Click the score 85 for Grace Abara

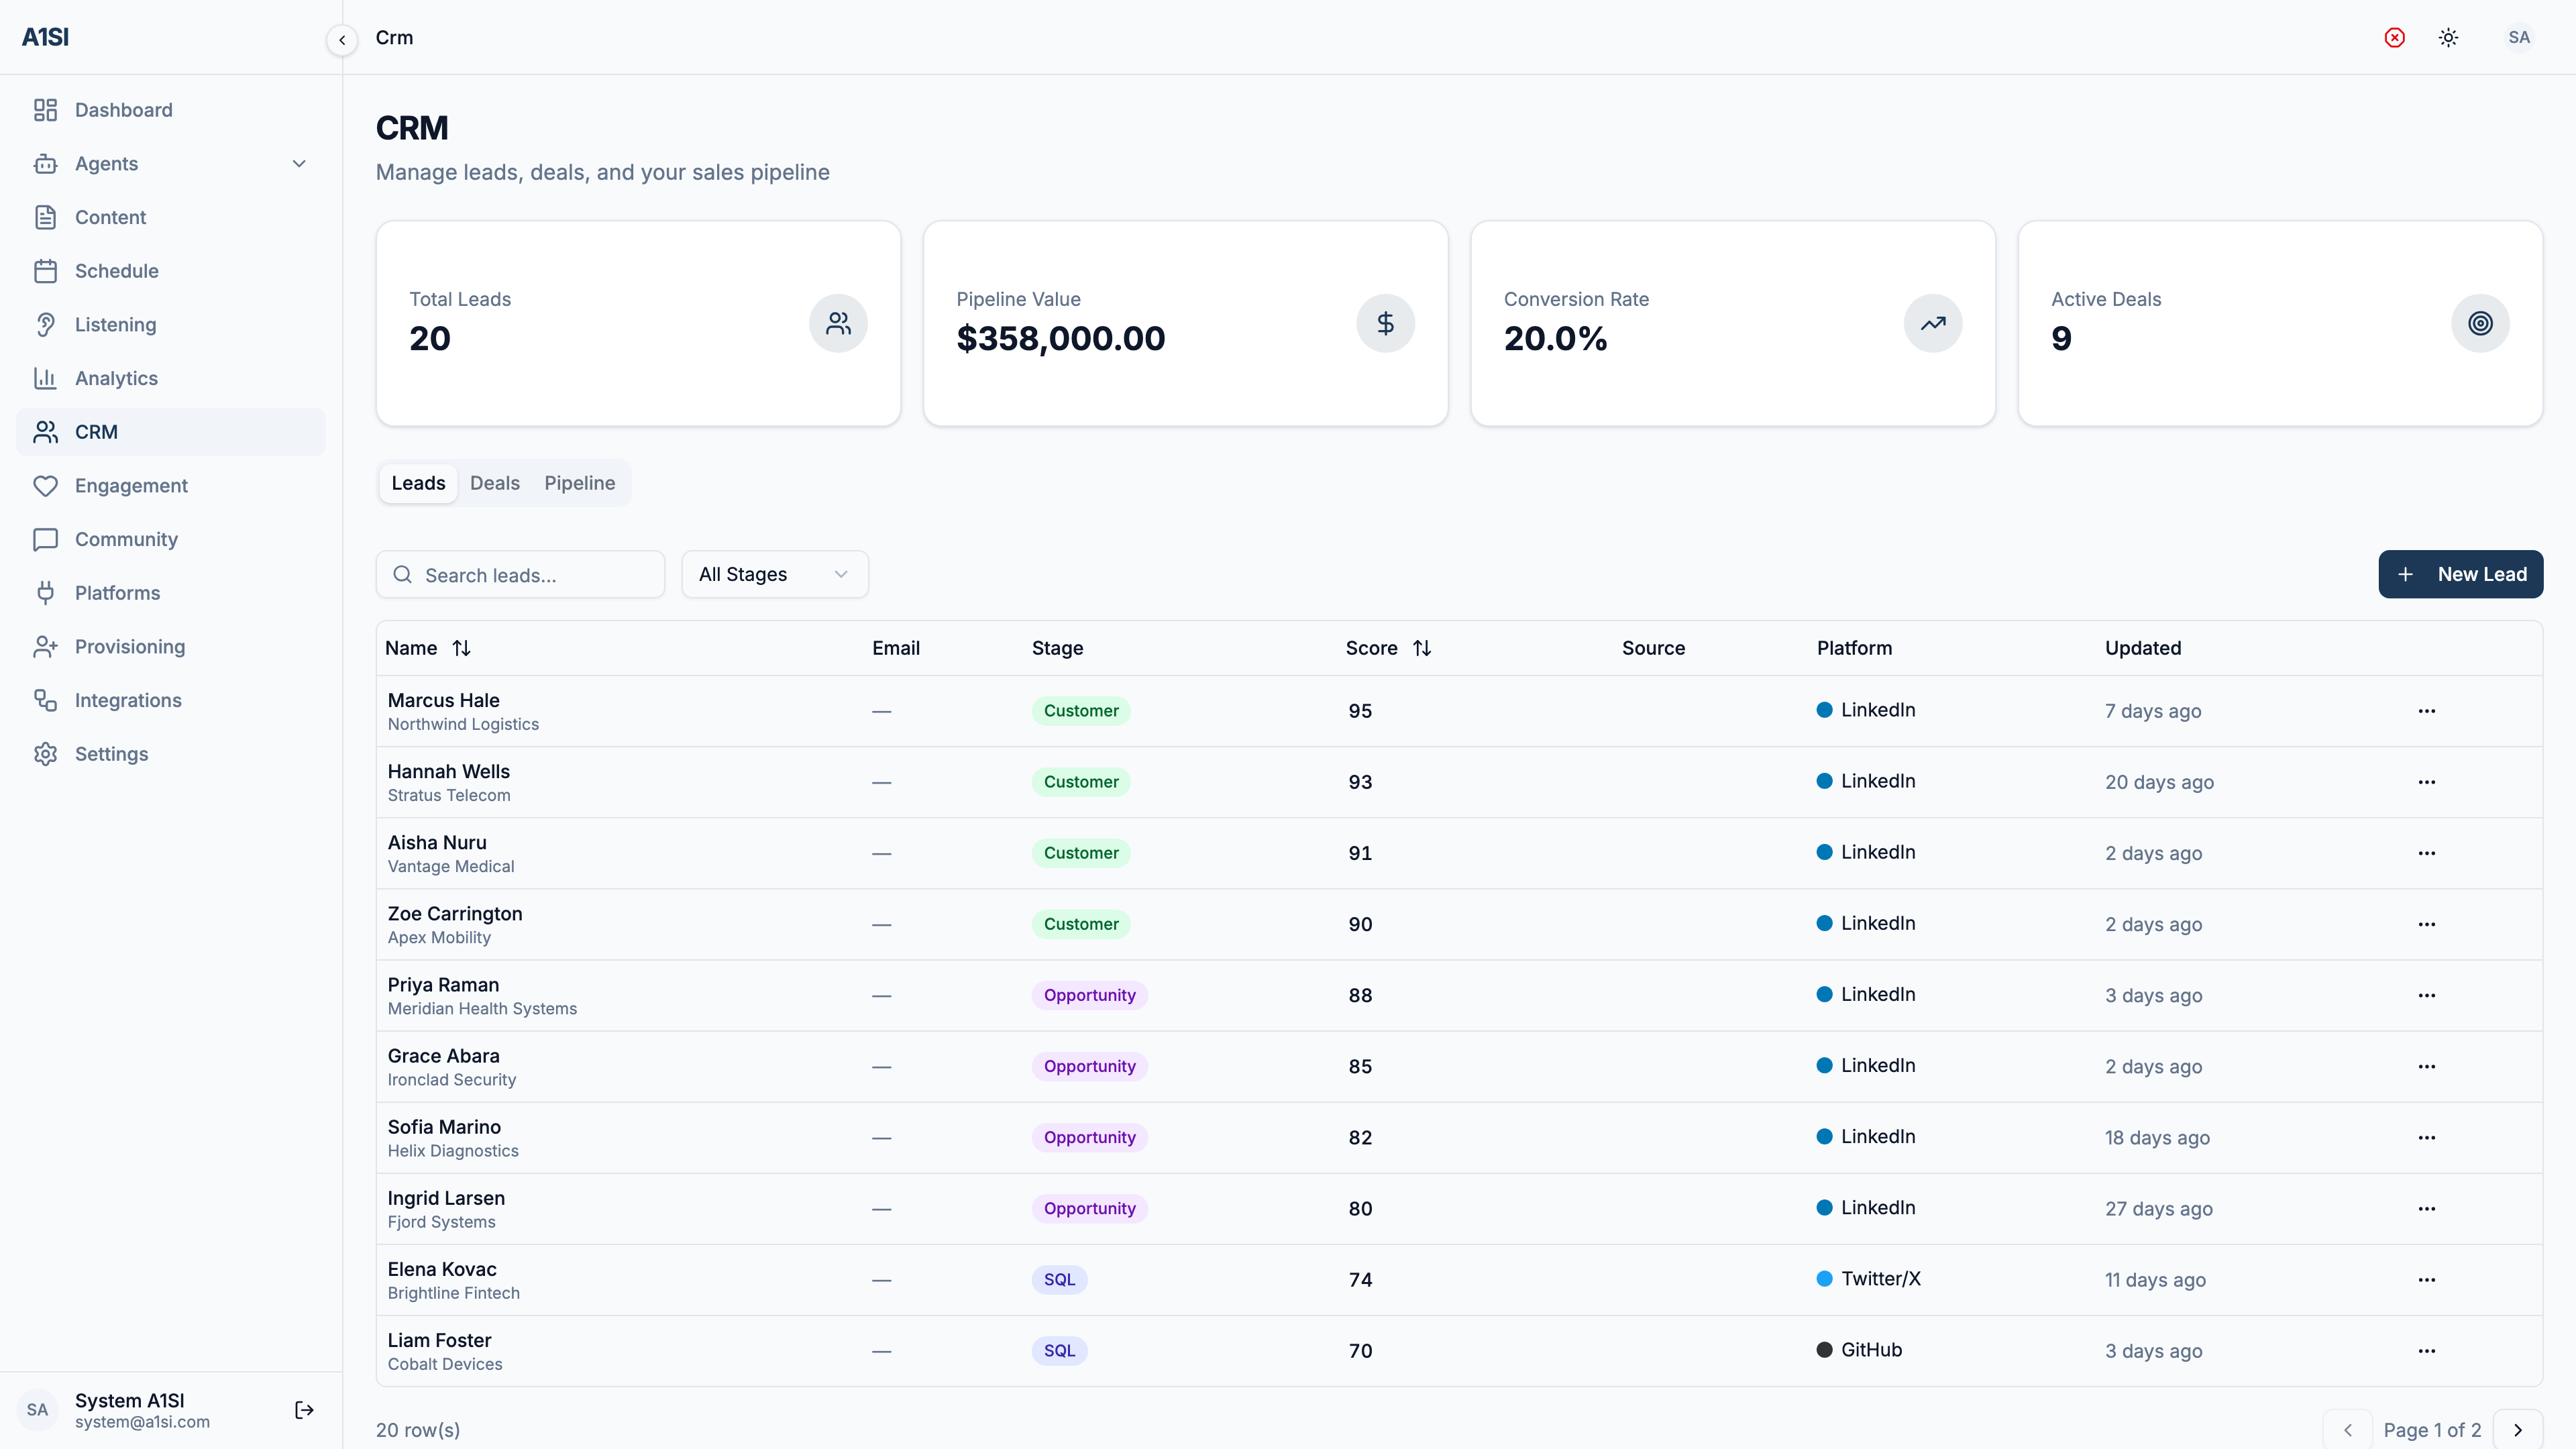[x=1360, y=1067]
